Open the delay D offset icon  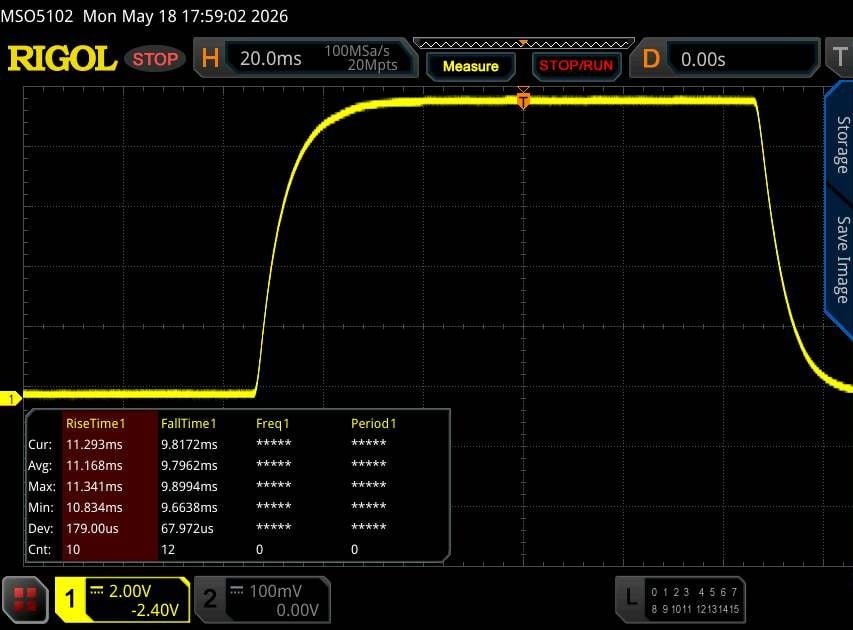point(650,59)
